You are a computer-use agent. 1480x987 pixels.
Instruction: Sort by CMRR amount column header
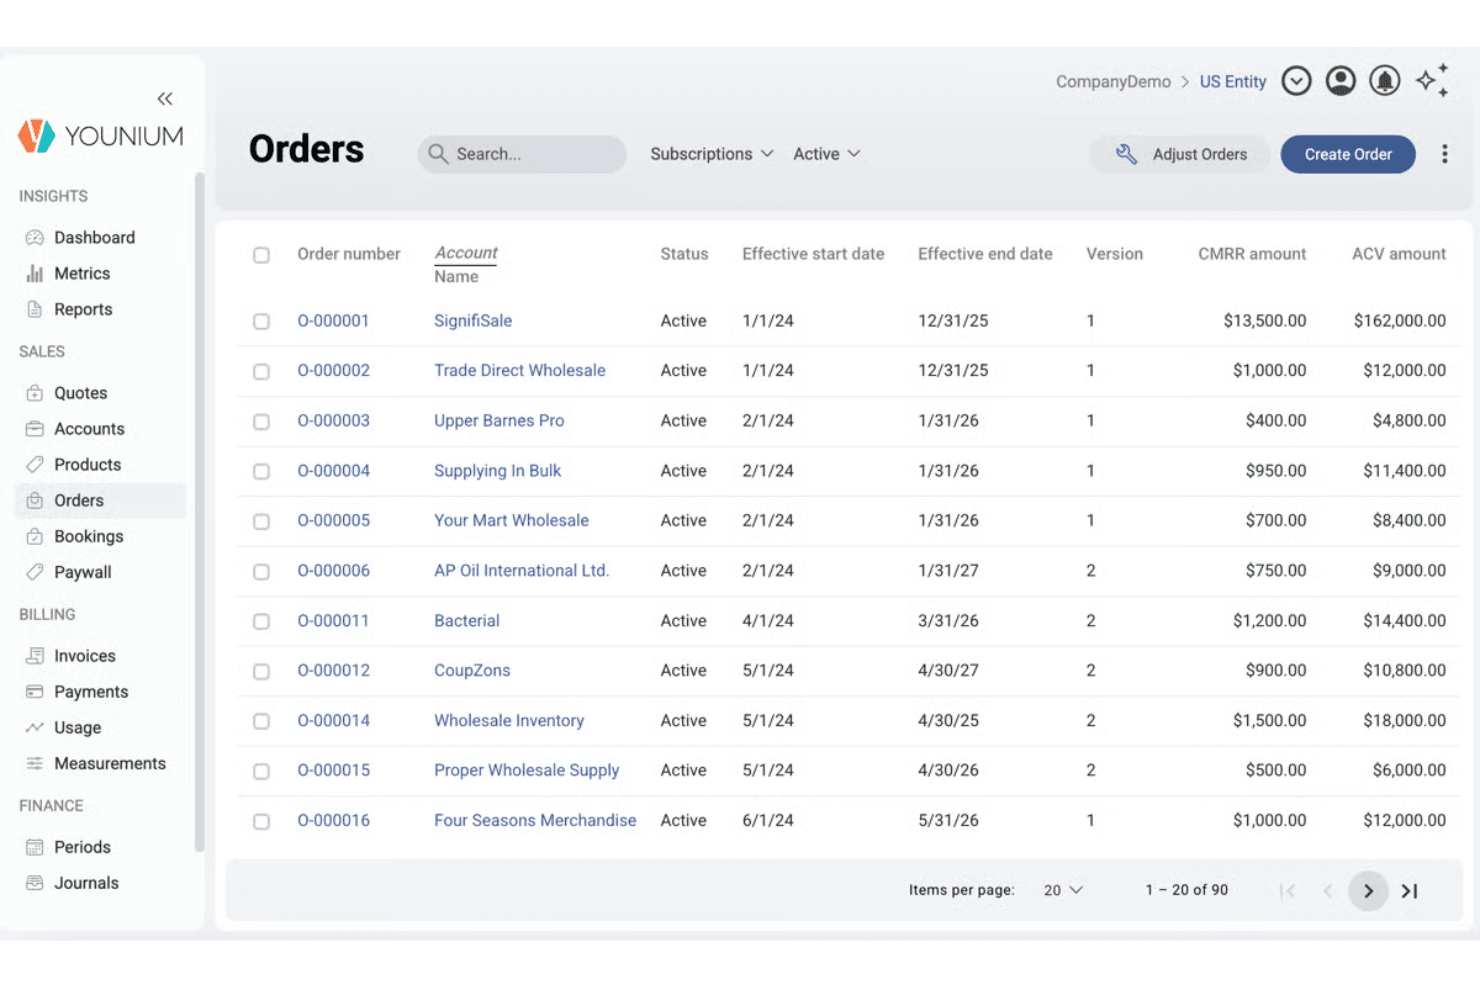click(1252, 254)
